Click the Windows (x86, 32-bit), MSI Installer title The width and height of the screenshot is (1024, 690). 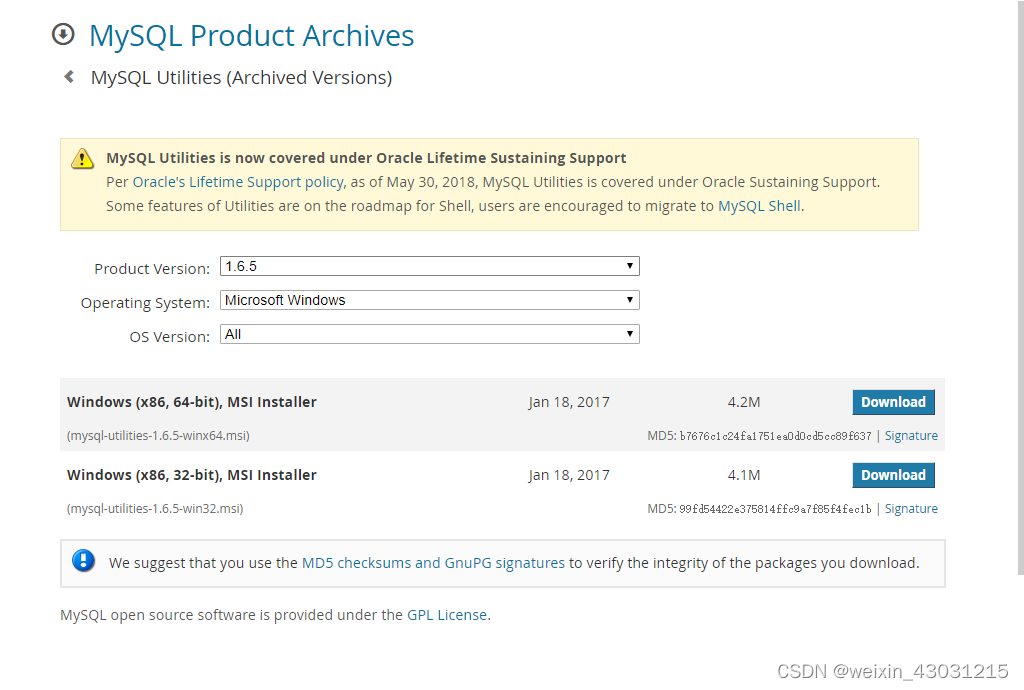tap(191, 475)
